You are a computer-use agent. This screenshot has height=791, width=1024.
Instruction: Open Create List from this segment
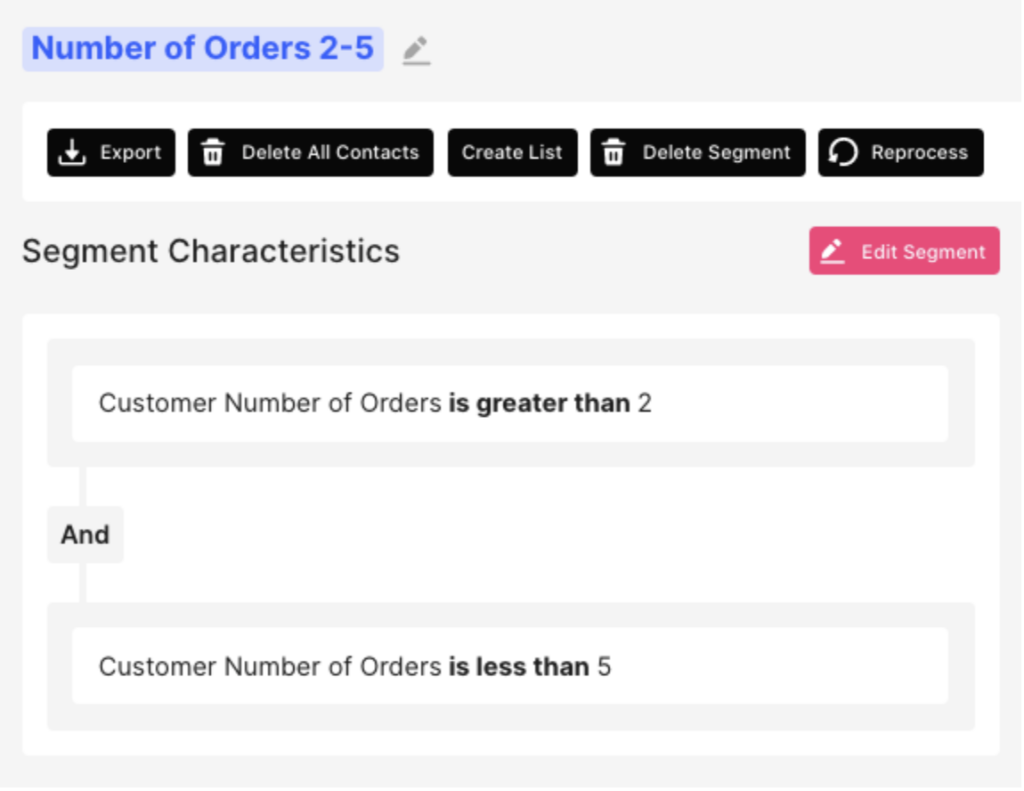coord(513,152)
